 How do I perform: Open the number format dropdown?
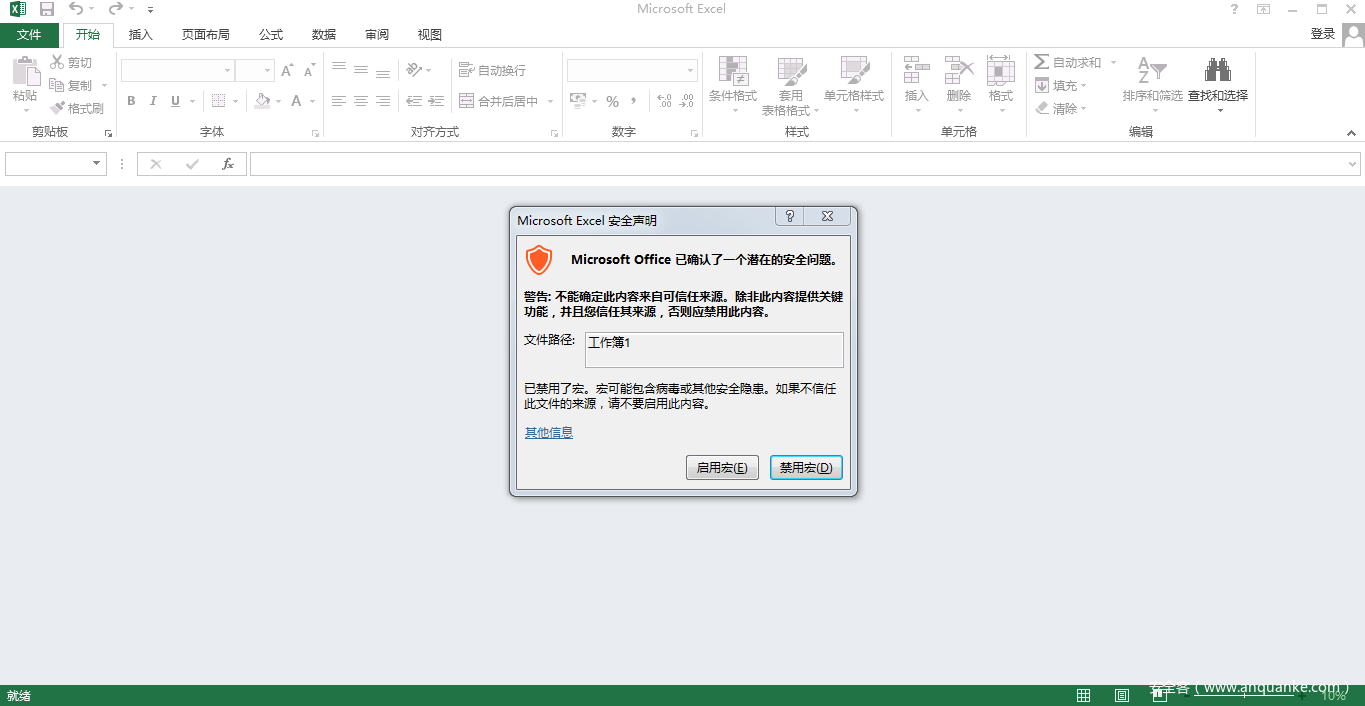[x=690, y=70]
